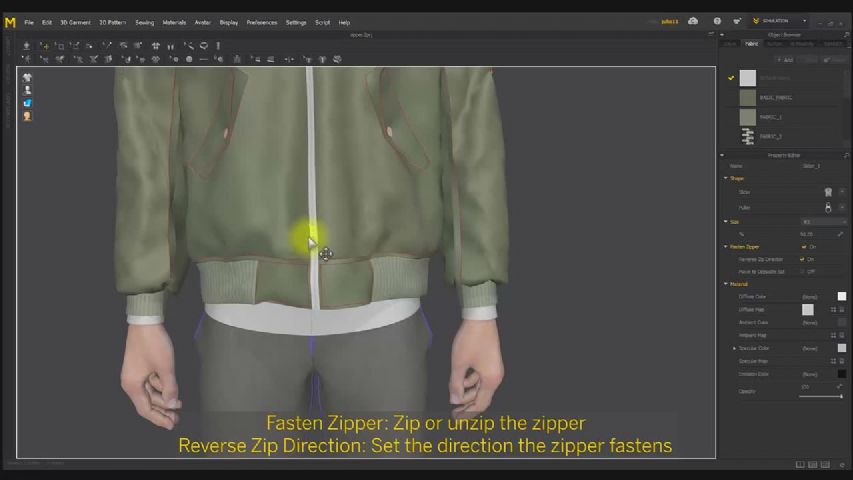Open the Display menu
This screenshot has height=480, width=853.
228,22
